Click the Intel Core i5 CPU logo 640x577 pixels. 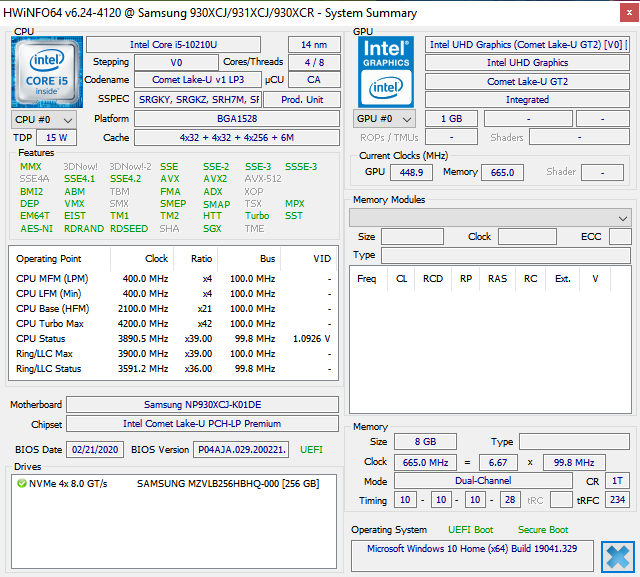[46, 71]
